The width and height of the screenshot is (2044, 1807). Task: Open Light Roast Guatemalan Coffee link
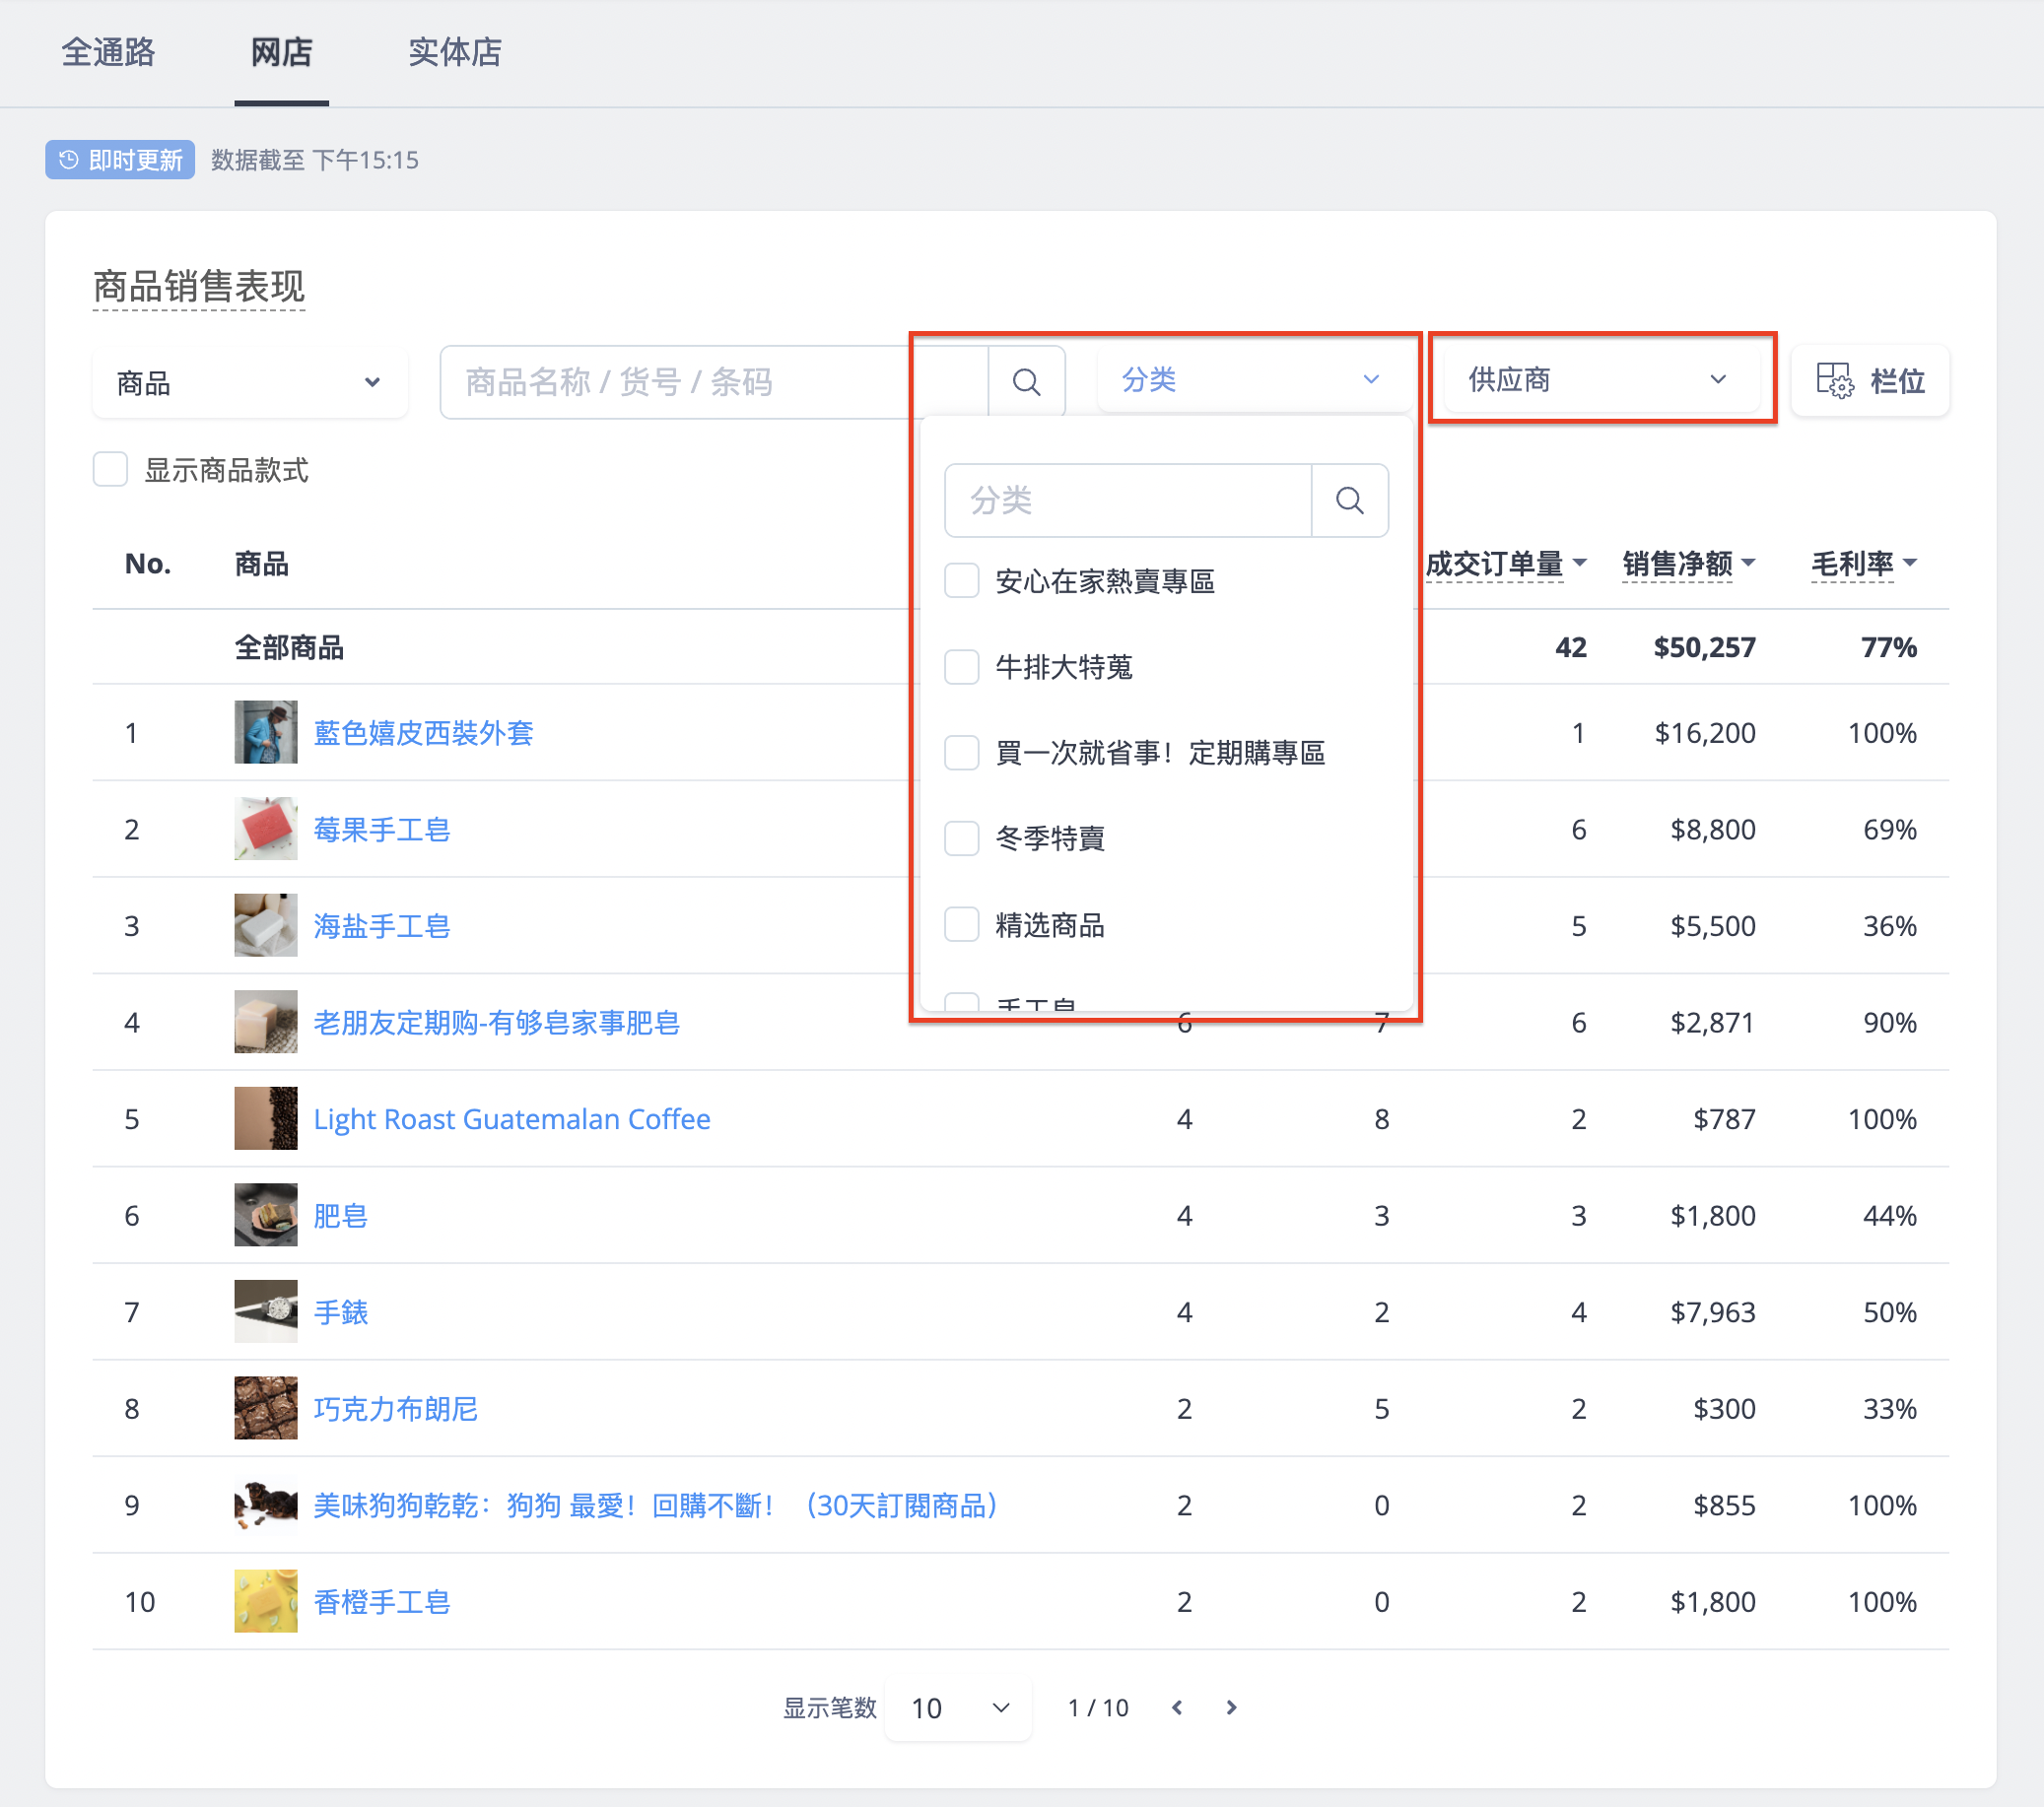coord(512,1118)
